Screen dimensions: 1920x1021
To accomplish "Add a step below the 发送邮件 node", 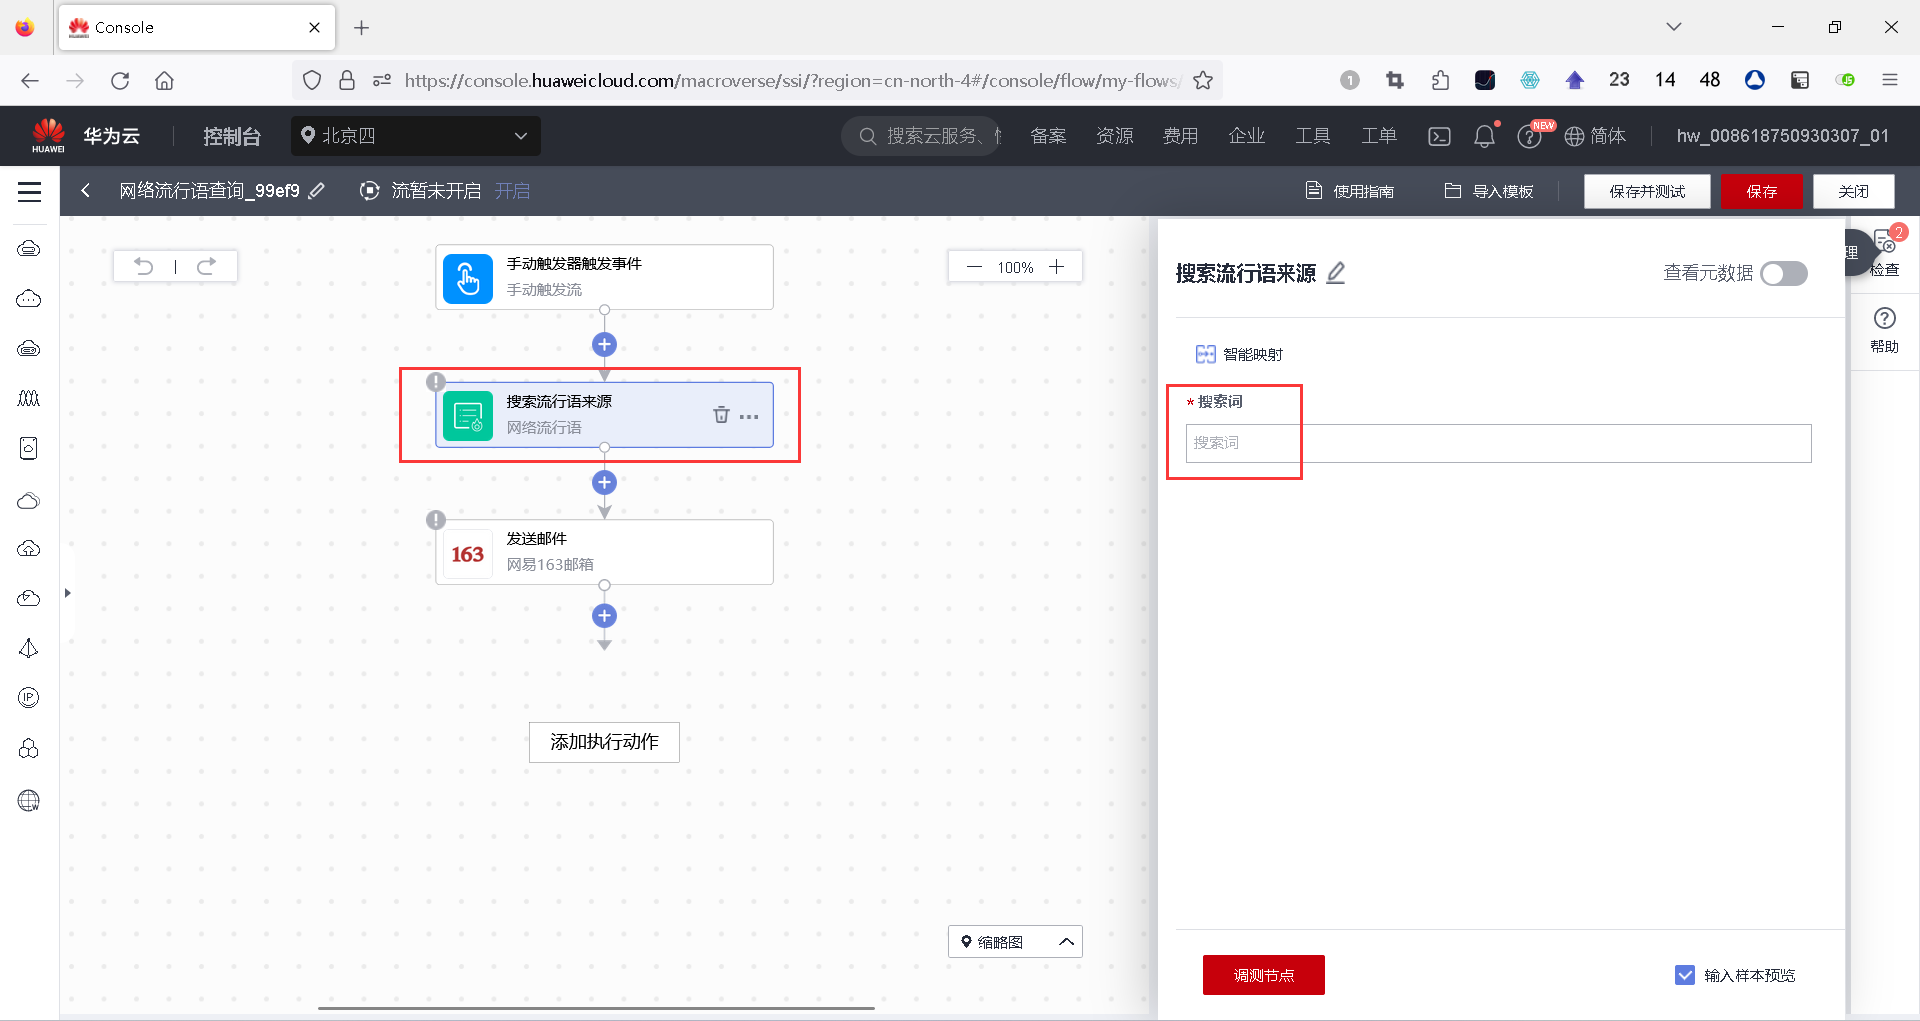I will click(604, 616).
